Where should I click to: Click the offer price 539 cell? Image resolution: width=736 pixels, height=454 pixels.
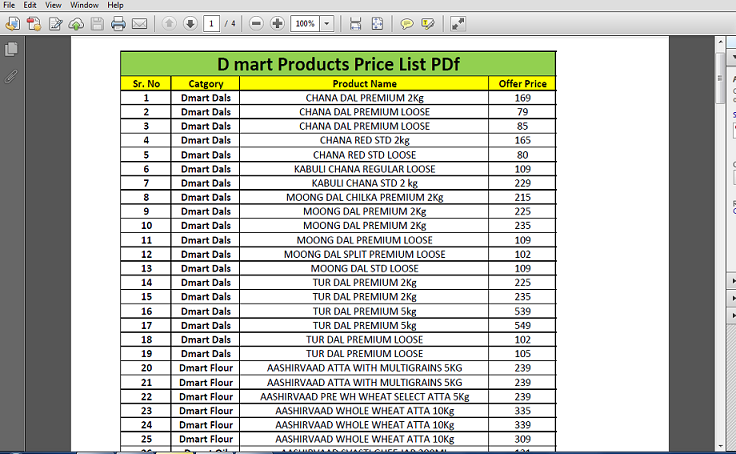tap(522, 311)
